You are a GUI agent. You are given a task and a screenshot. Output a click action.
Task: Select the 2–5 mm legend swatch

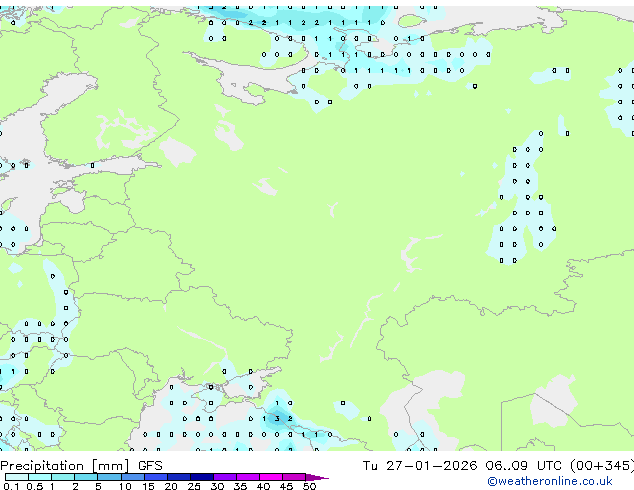click(x=86, y=477)
